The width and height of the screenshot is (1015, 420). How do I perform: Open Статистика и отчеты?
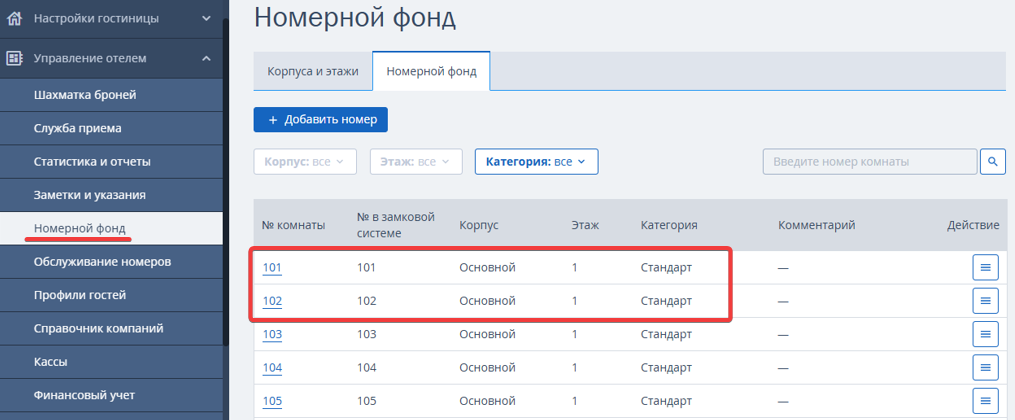point(111,162)
